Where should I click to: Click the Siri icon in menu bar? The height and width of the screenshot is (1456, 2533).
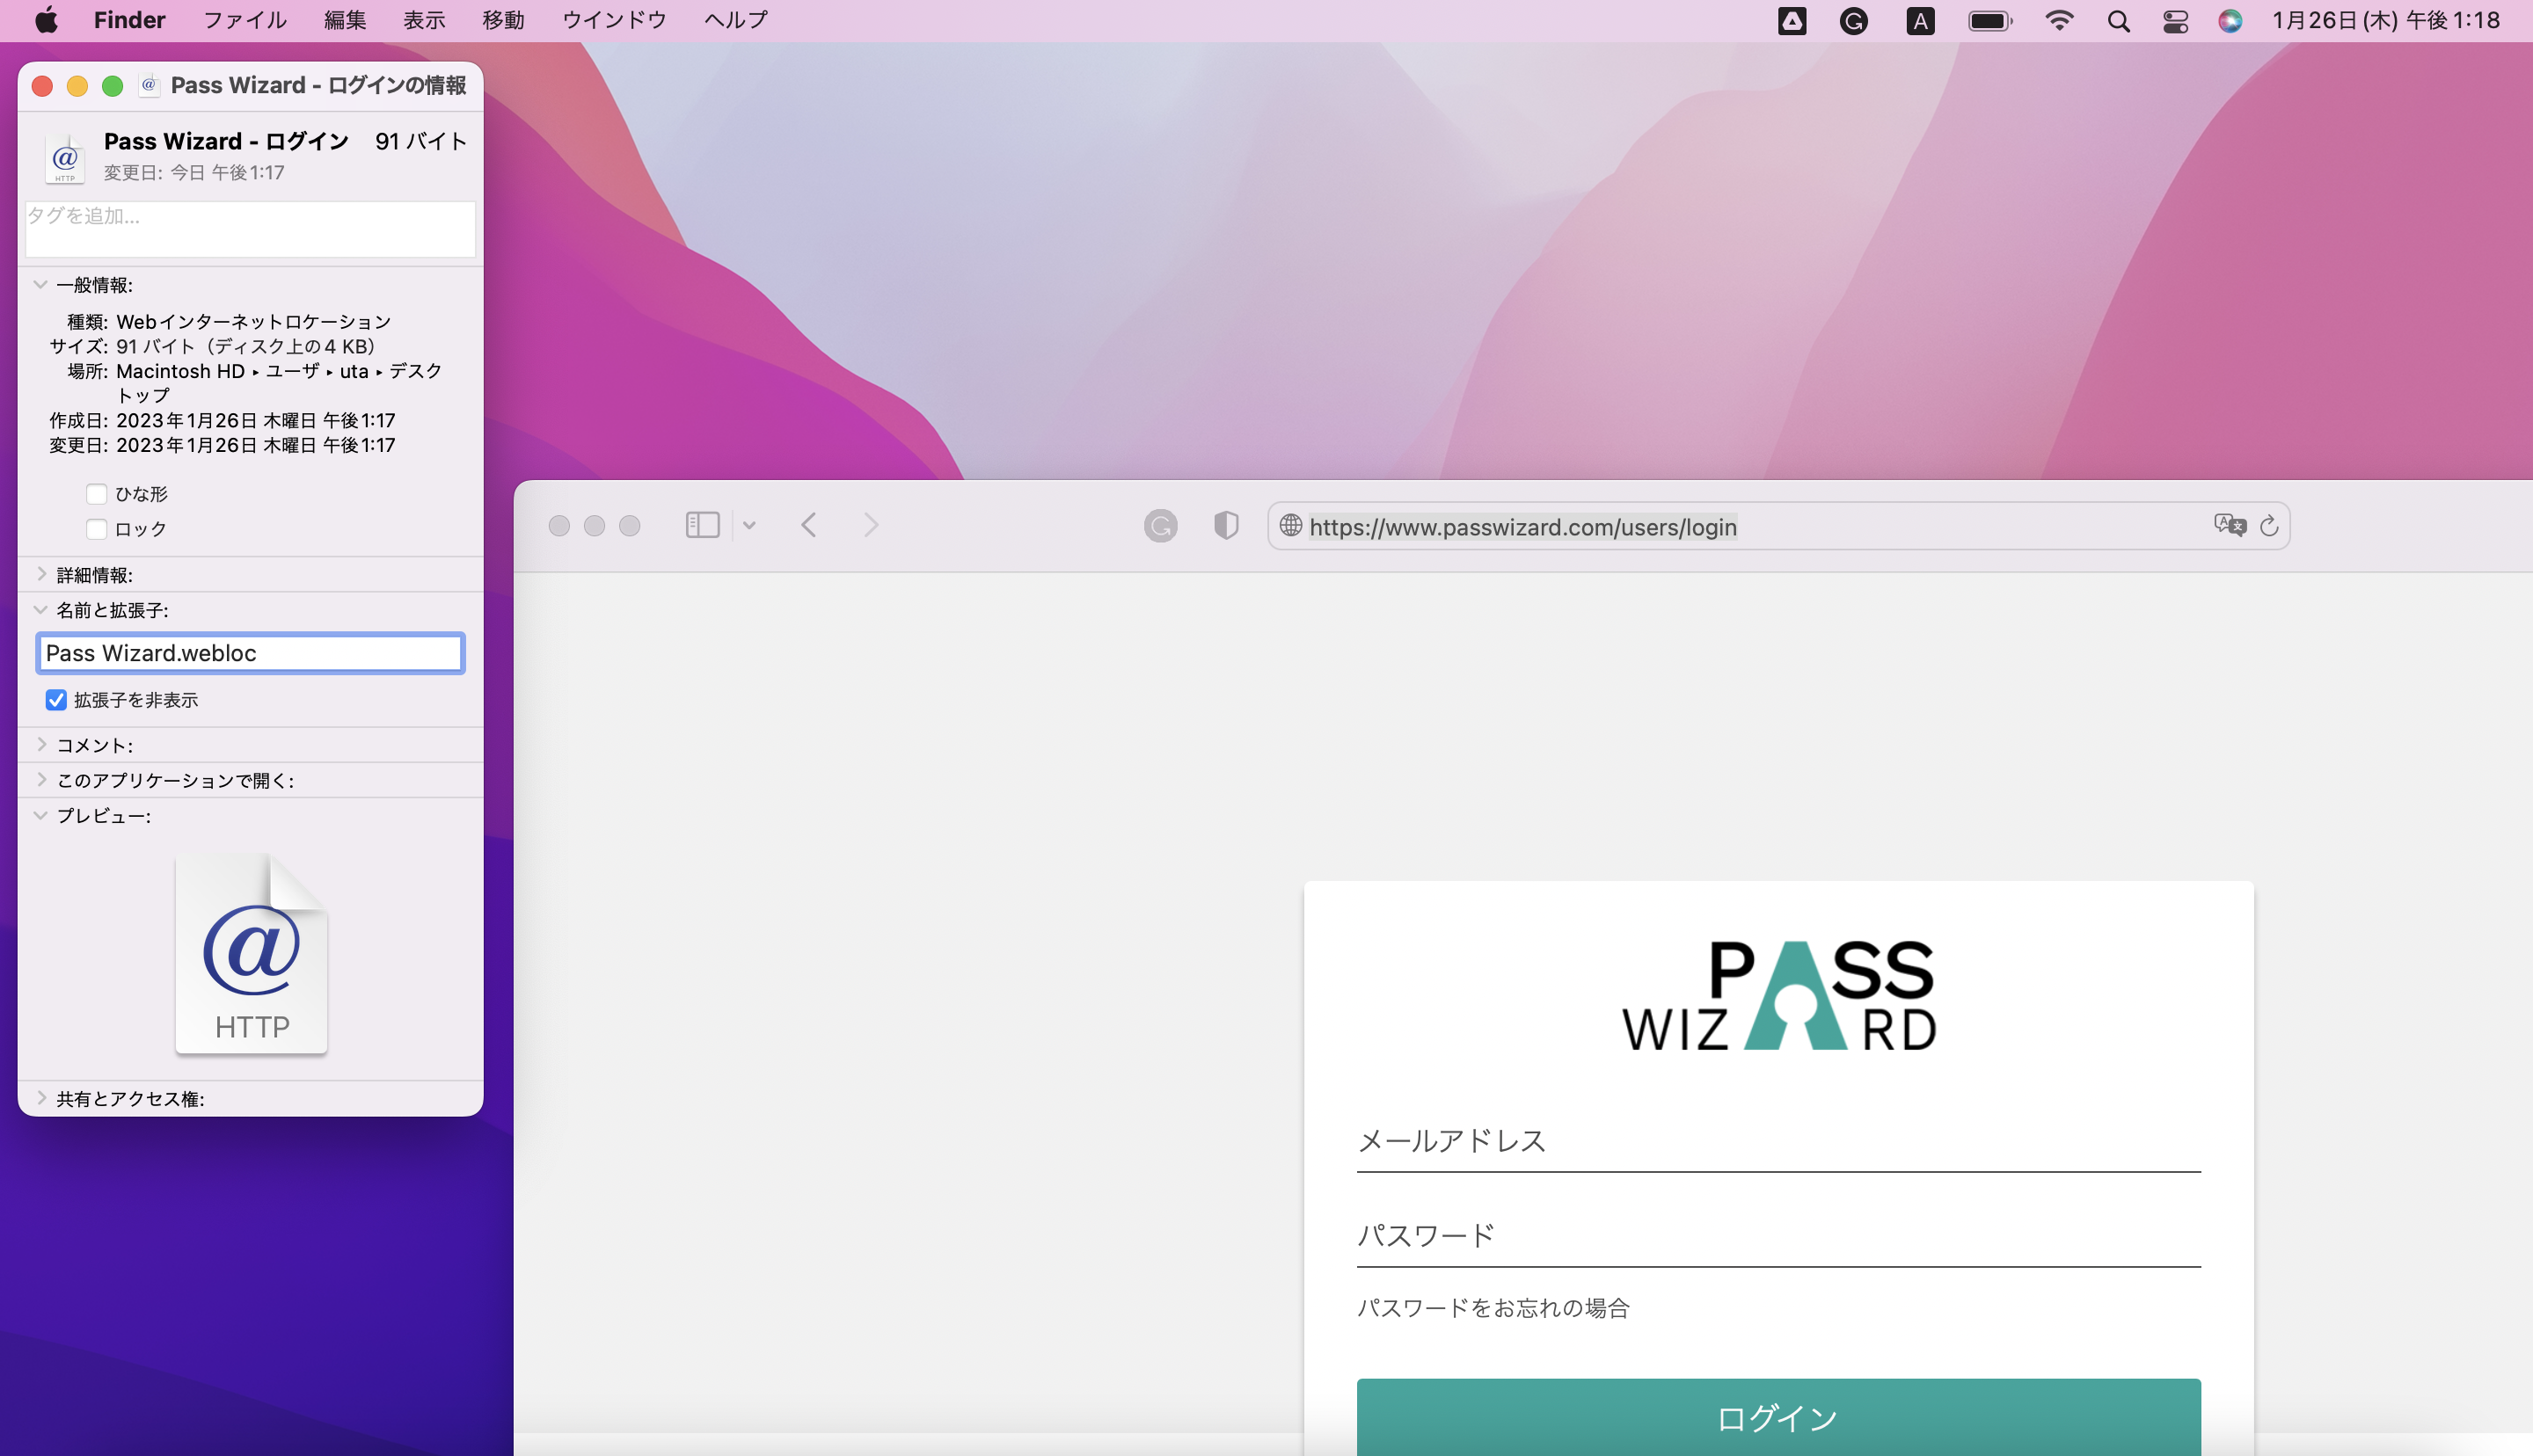[2230, 21]
